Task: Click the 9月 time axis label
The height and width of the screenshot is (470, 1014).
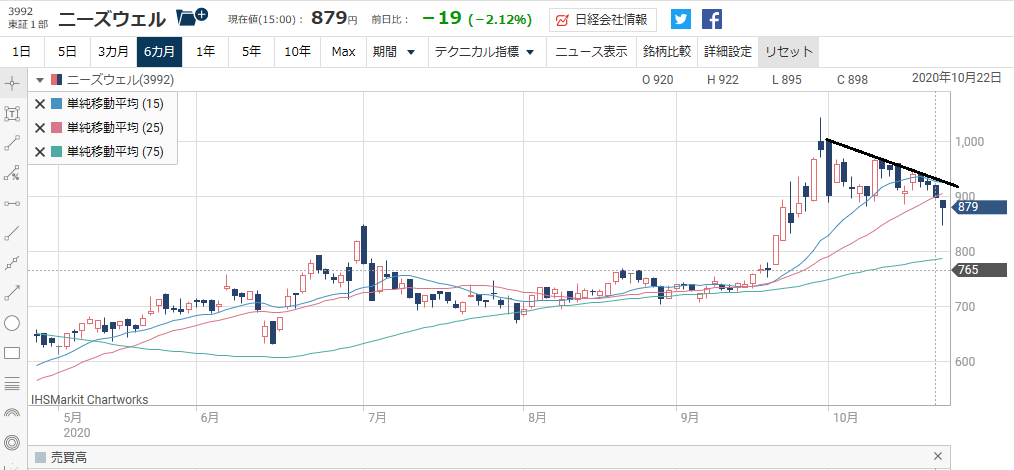Action: coord(689,418)
